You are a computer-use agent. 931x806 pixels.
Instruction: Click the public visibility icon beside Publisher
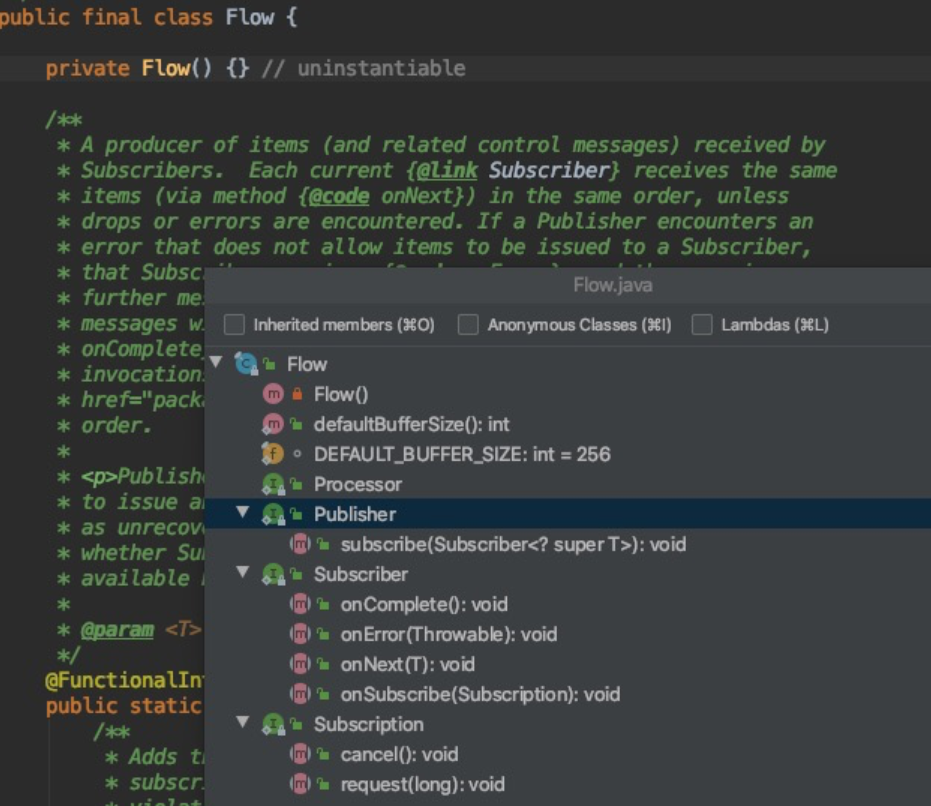(x=297, y=514)
